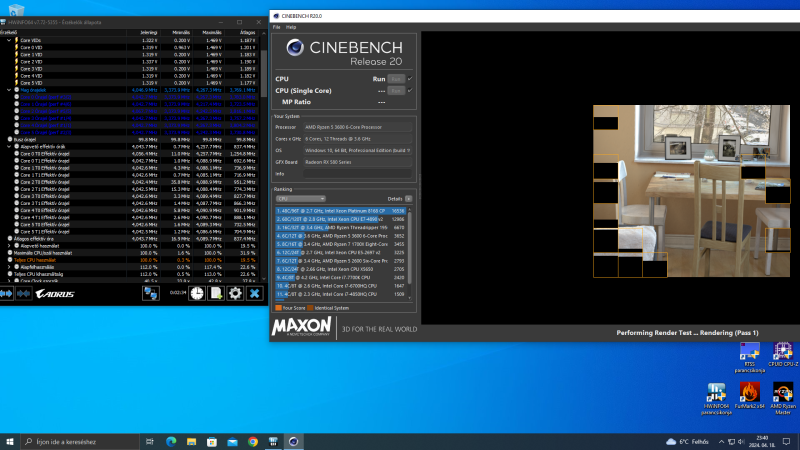Click the Windows Start button
Screen dimensions: 800x450
tap(10, 442)
